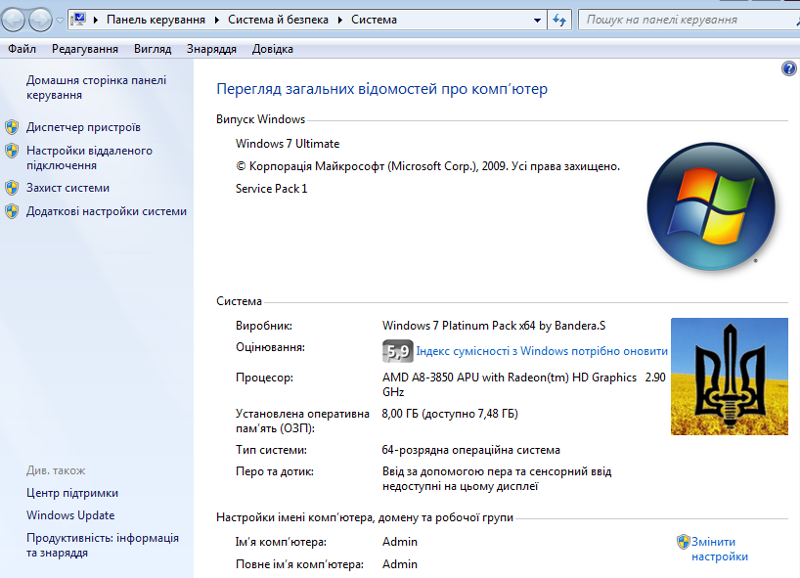Click the Windows logo orb image
The image size is (800, 578).
click(711, 206)
